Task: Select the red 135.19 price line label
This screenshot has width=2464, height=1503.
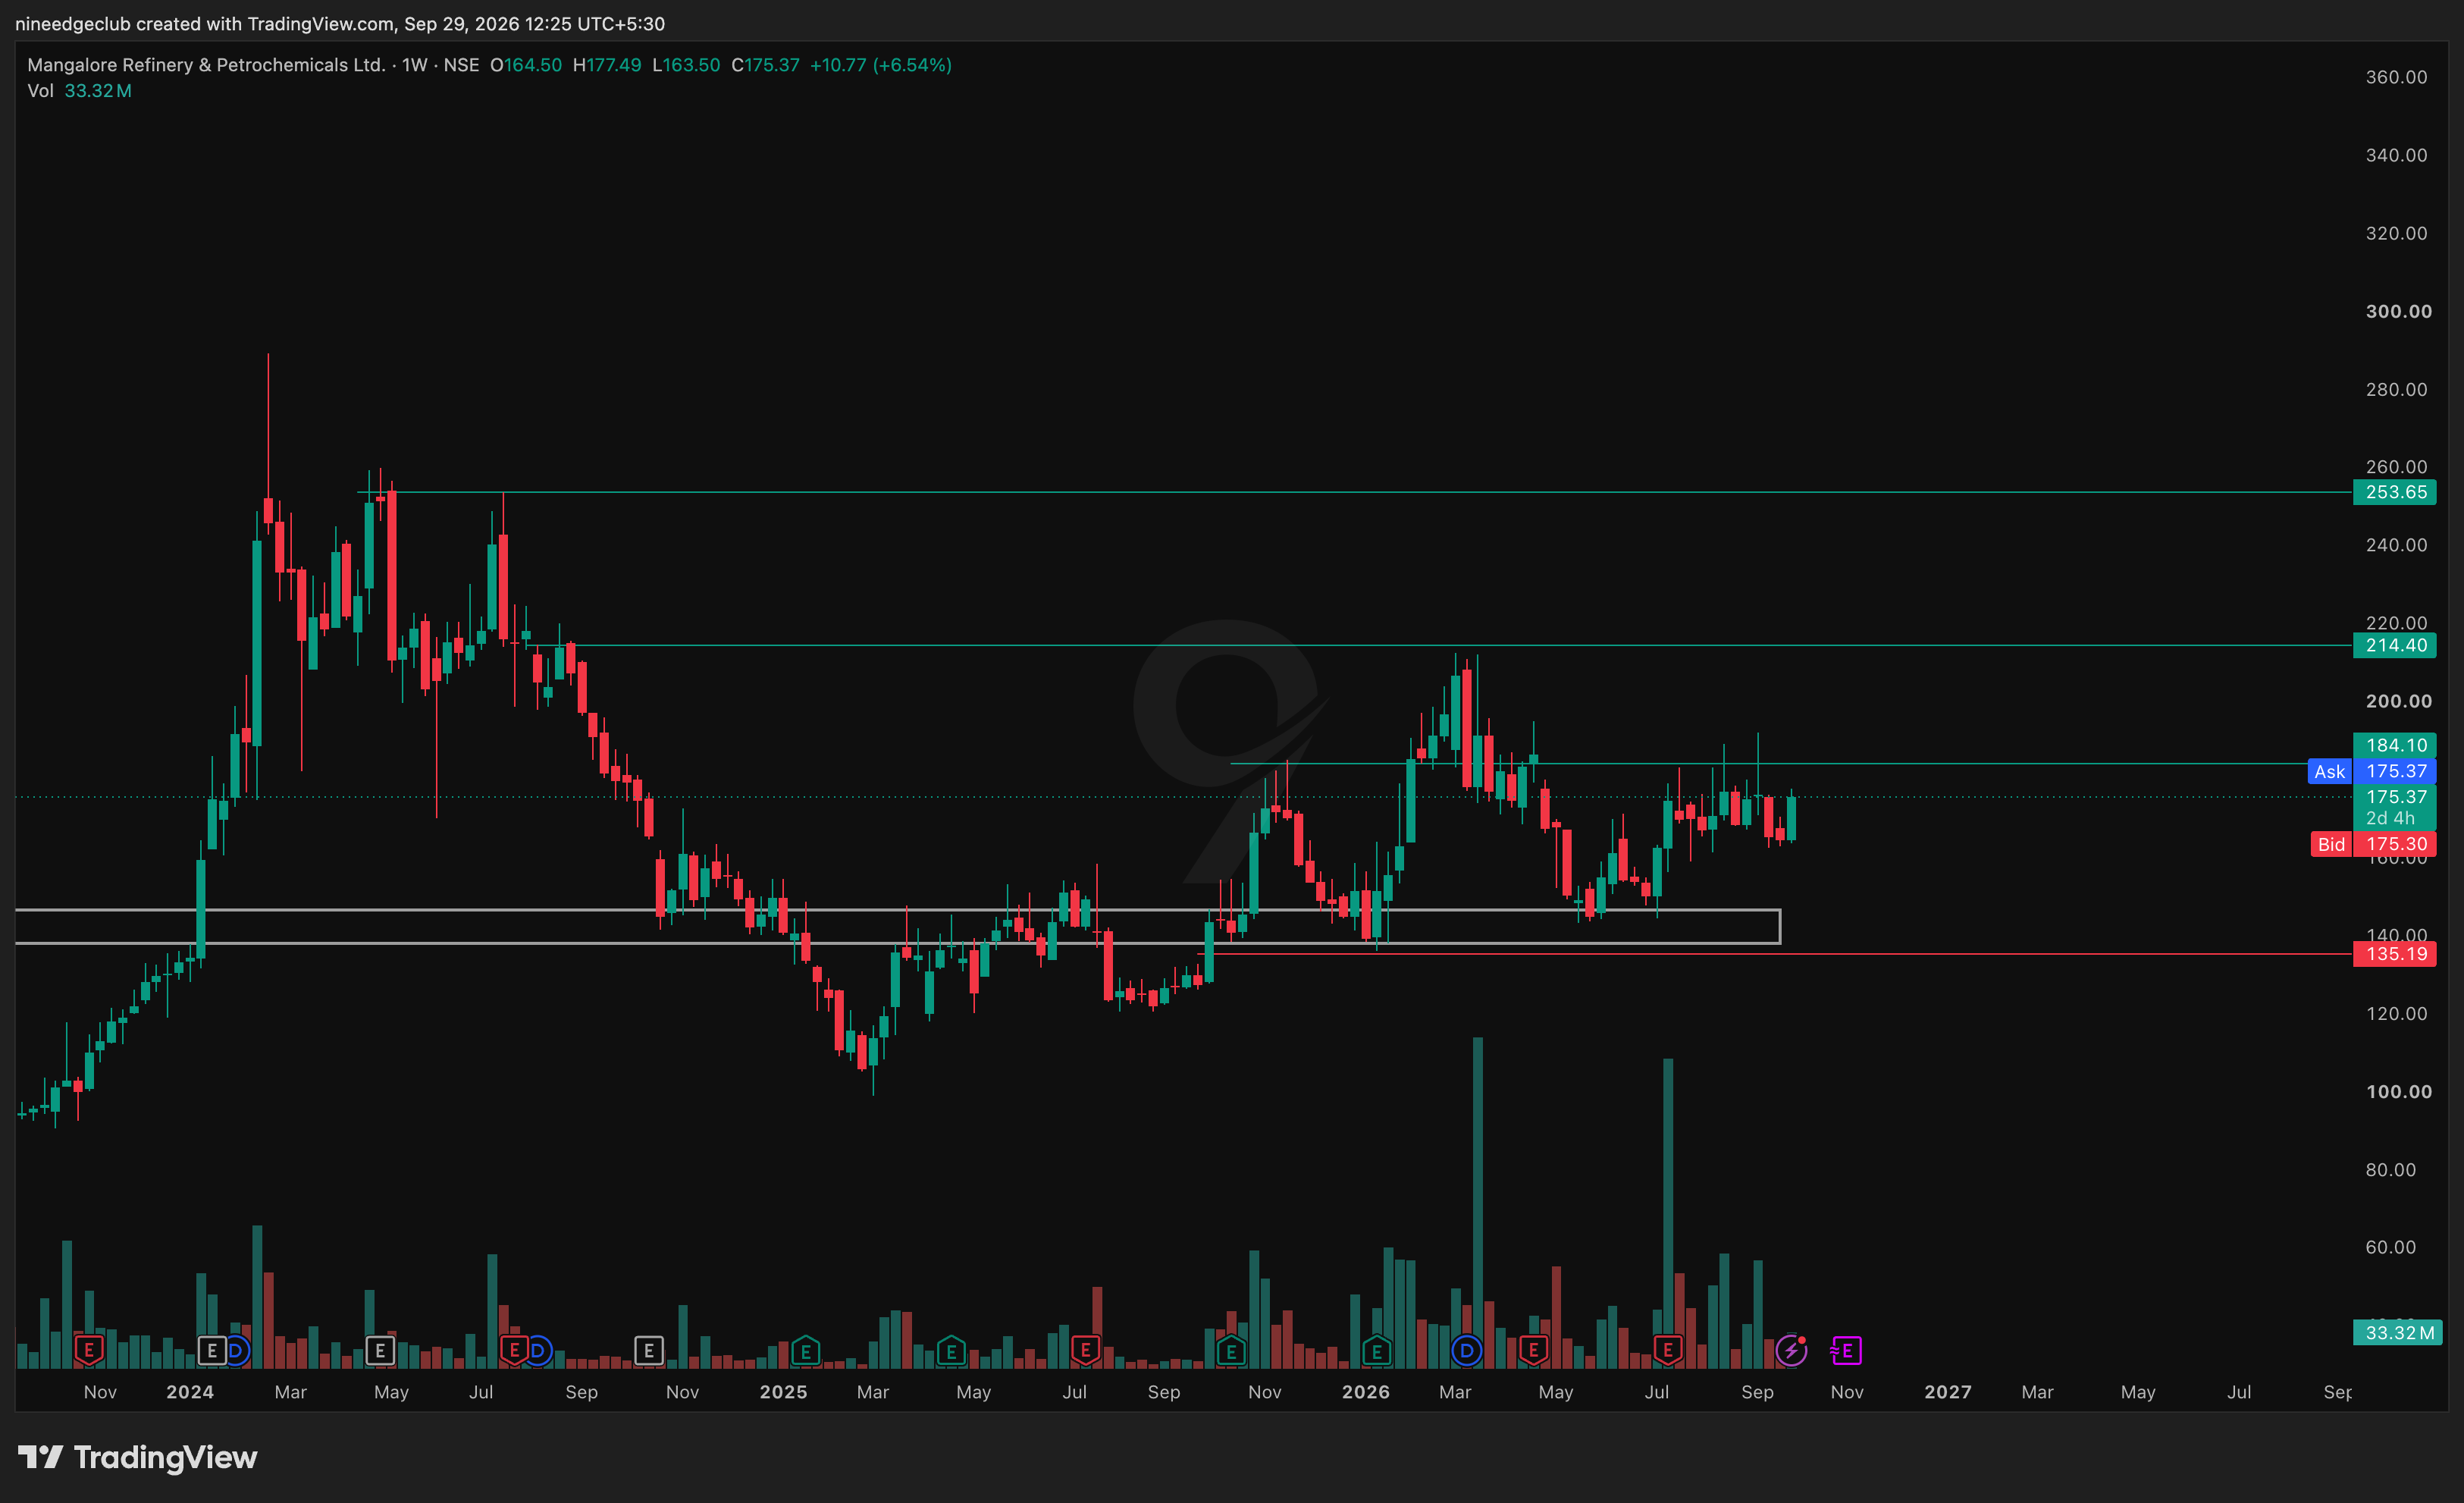Action: point(2394,954)
